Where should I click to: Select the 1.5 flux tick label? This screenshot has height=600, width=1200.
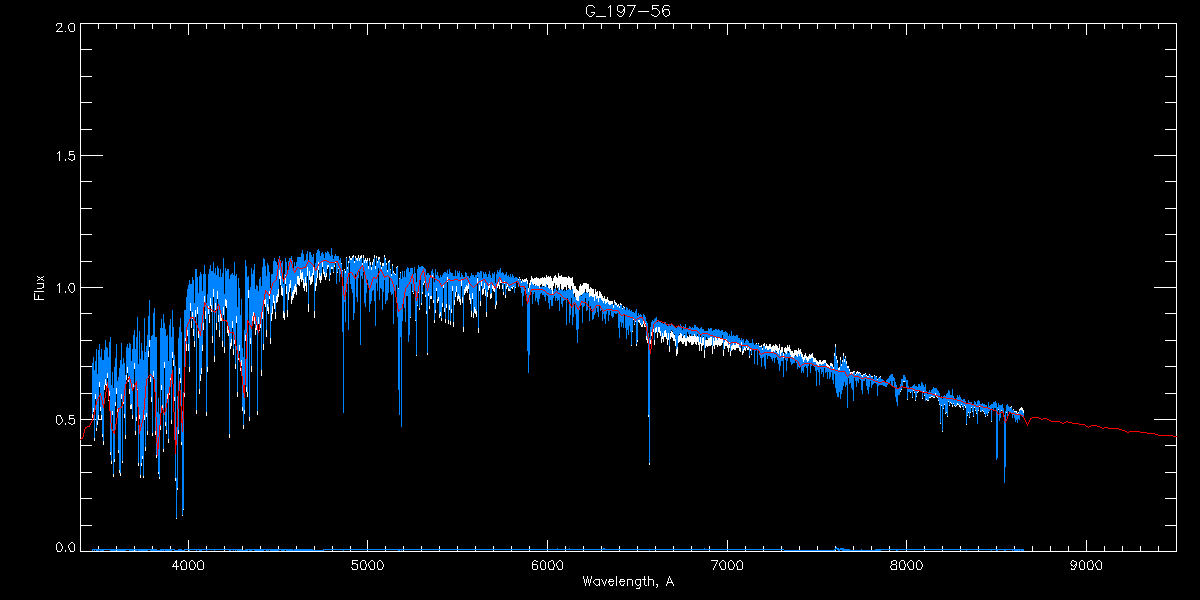coord(66,157)
